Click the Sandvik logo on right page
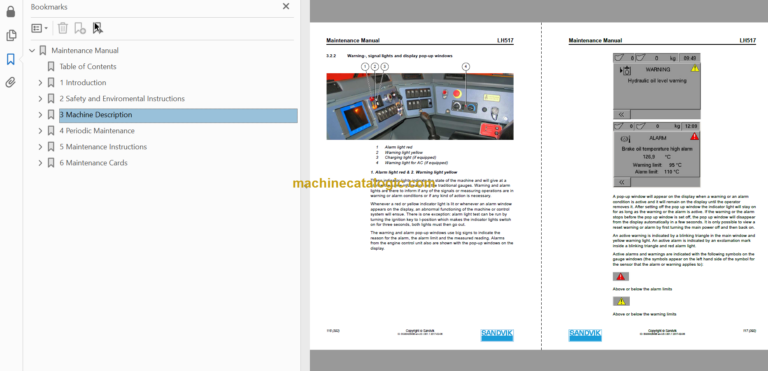Screen dimensions: 768x371 [x=585, y=335]
